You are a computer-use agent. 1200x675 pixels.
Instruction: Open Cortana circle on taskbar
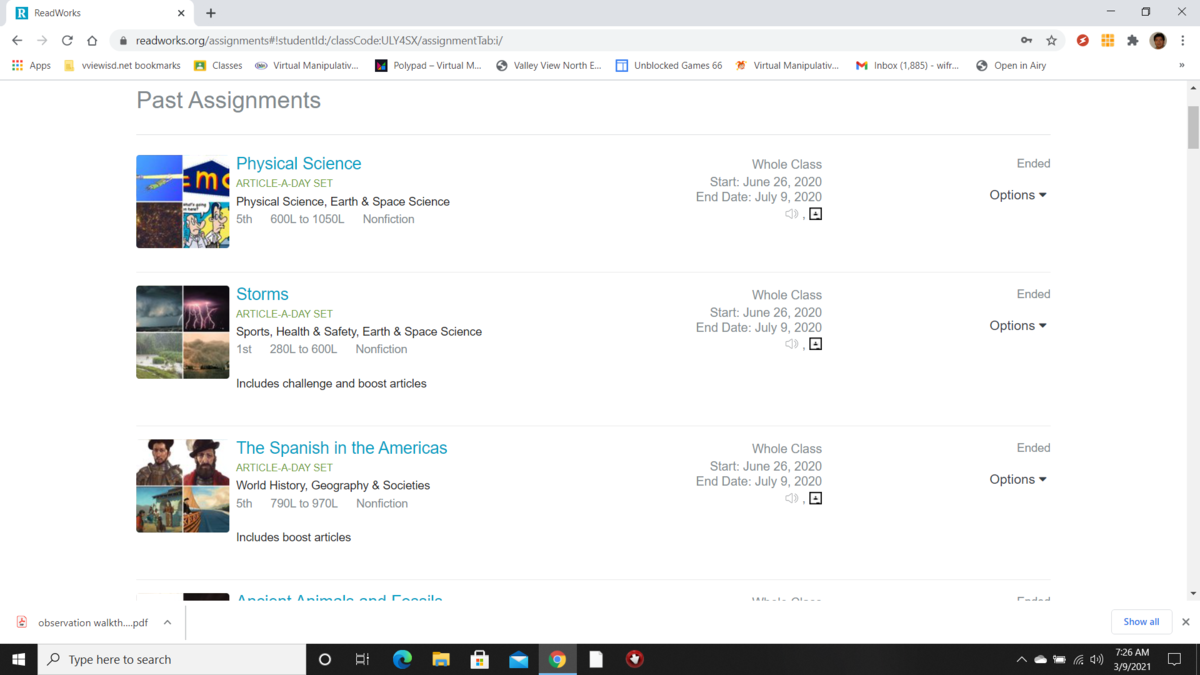[324, 659]
